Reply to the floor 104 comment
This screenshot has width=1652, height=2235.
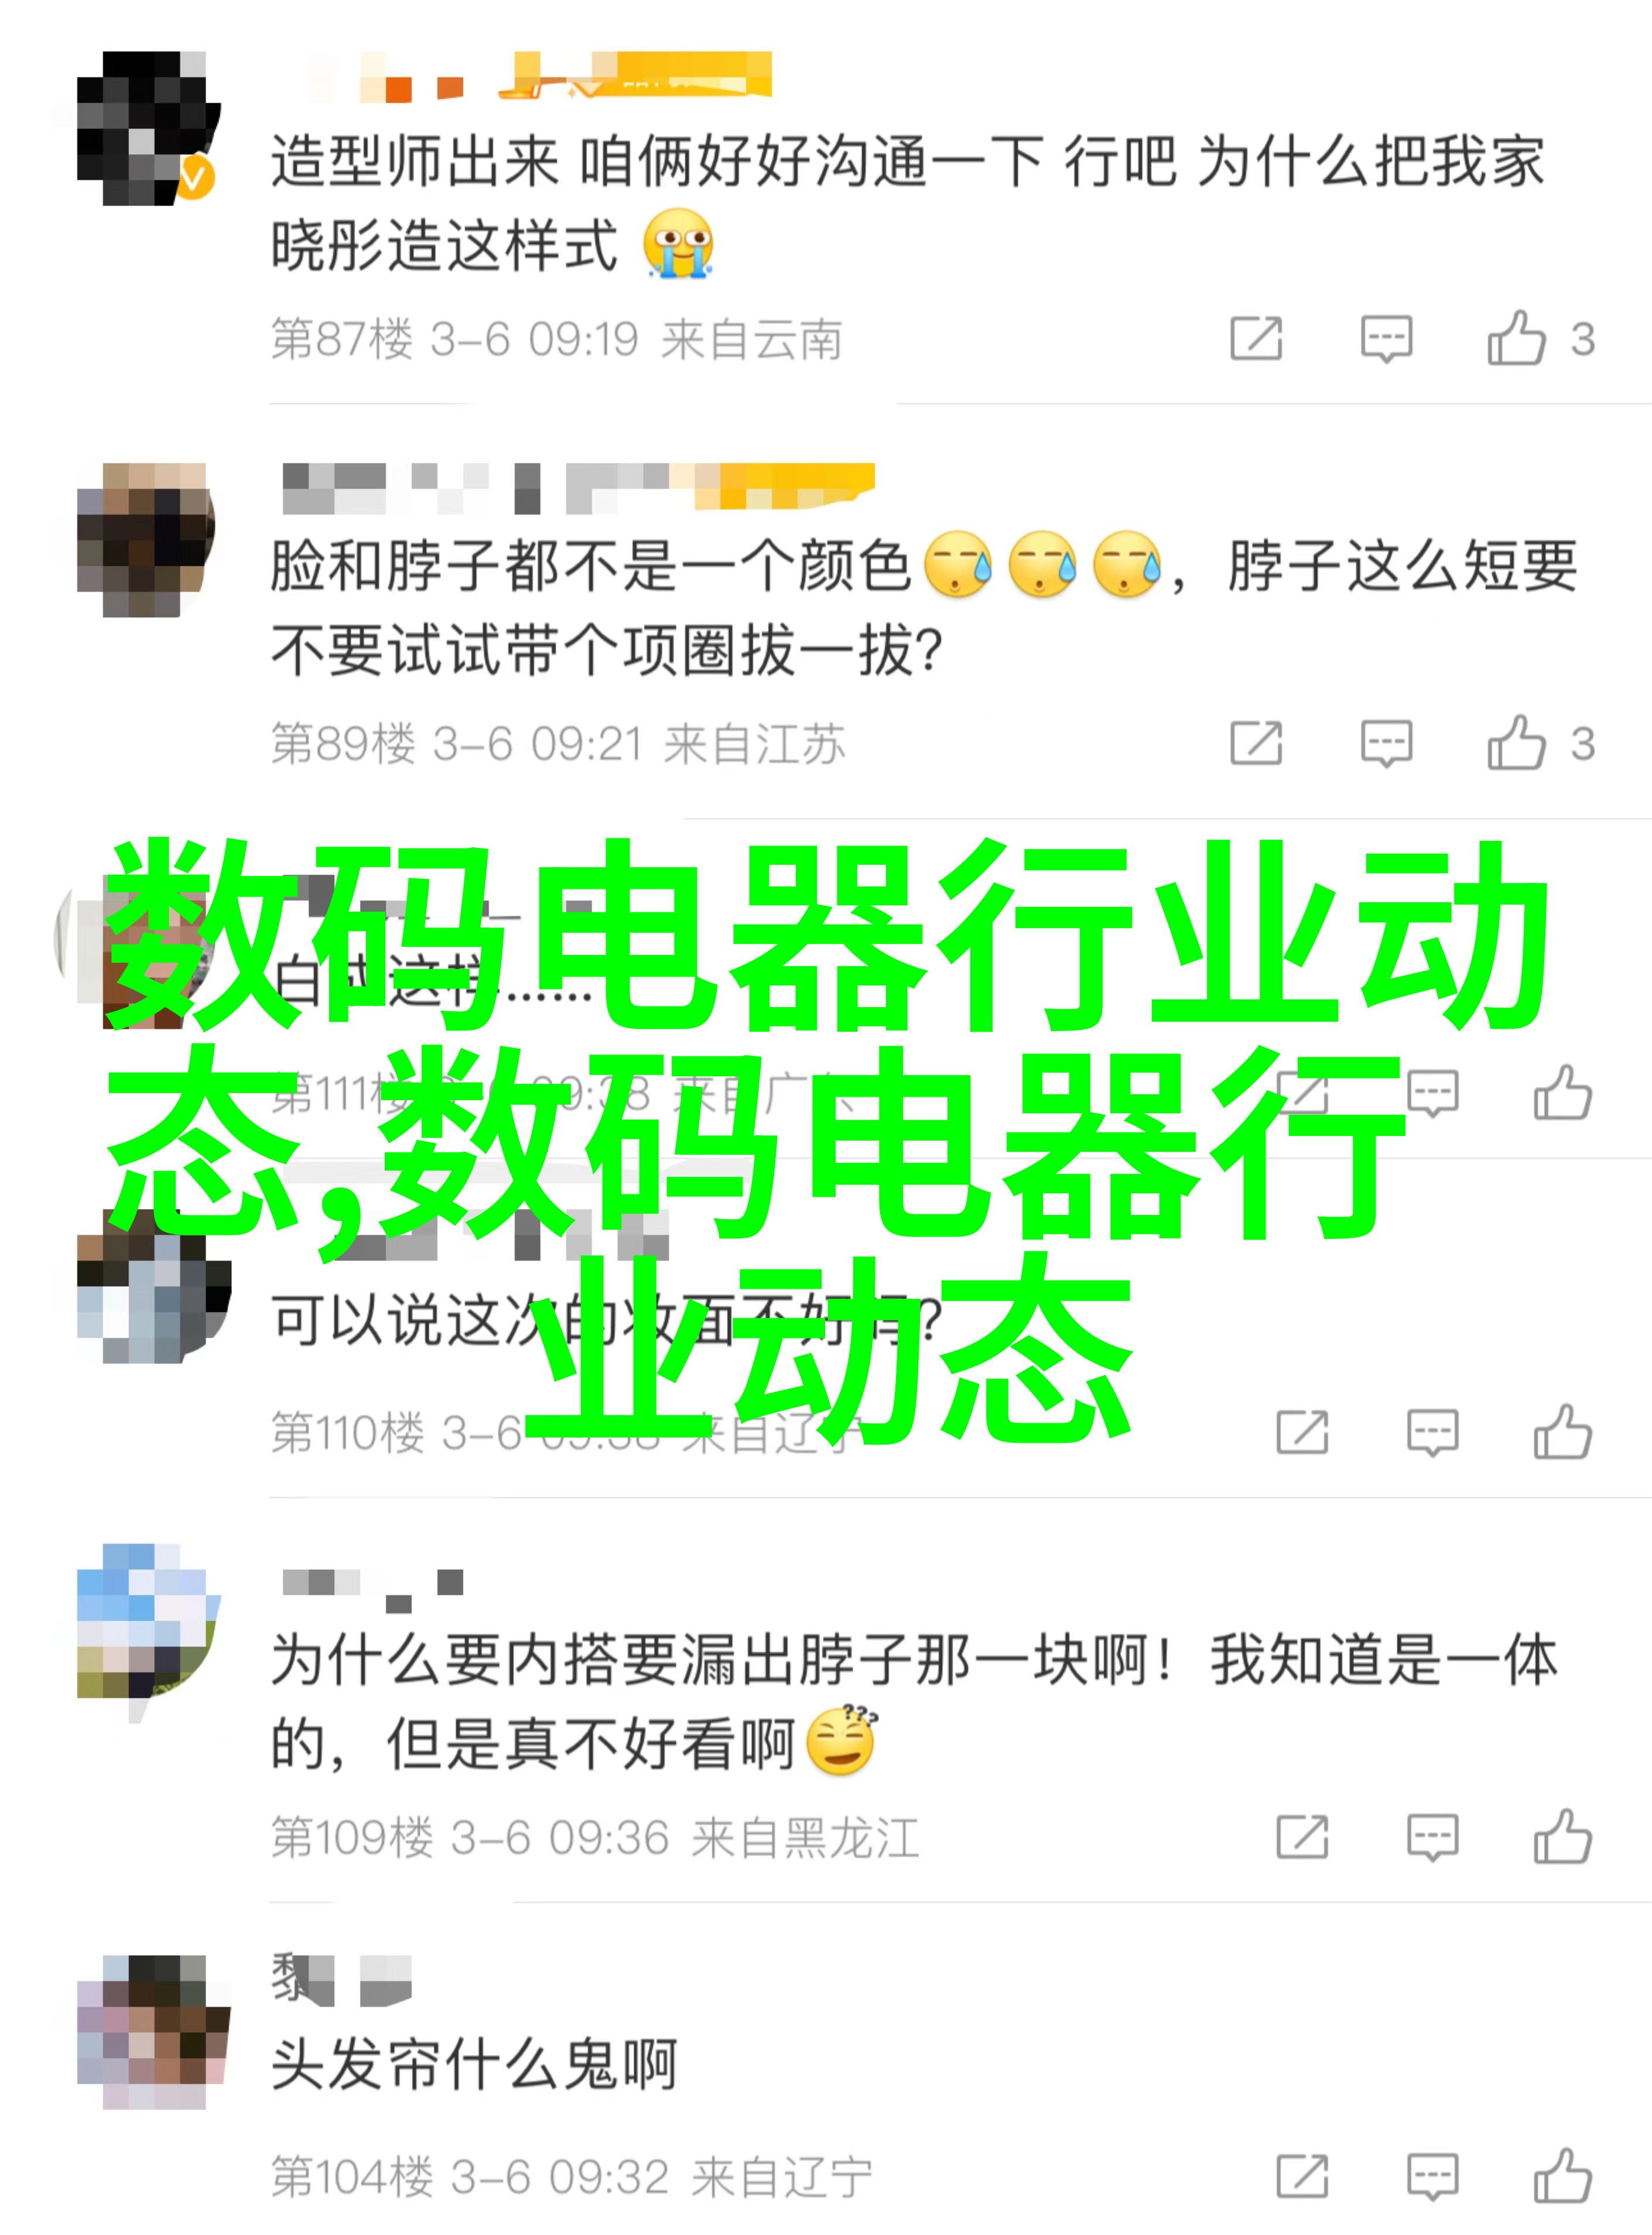[1432, 2176]
